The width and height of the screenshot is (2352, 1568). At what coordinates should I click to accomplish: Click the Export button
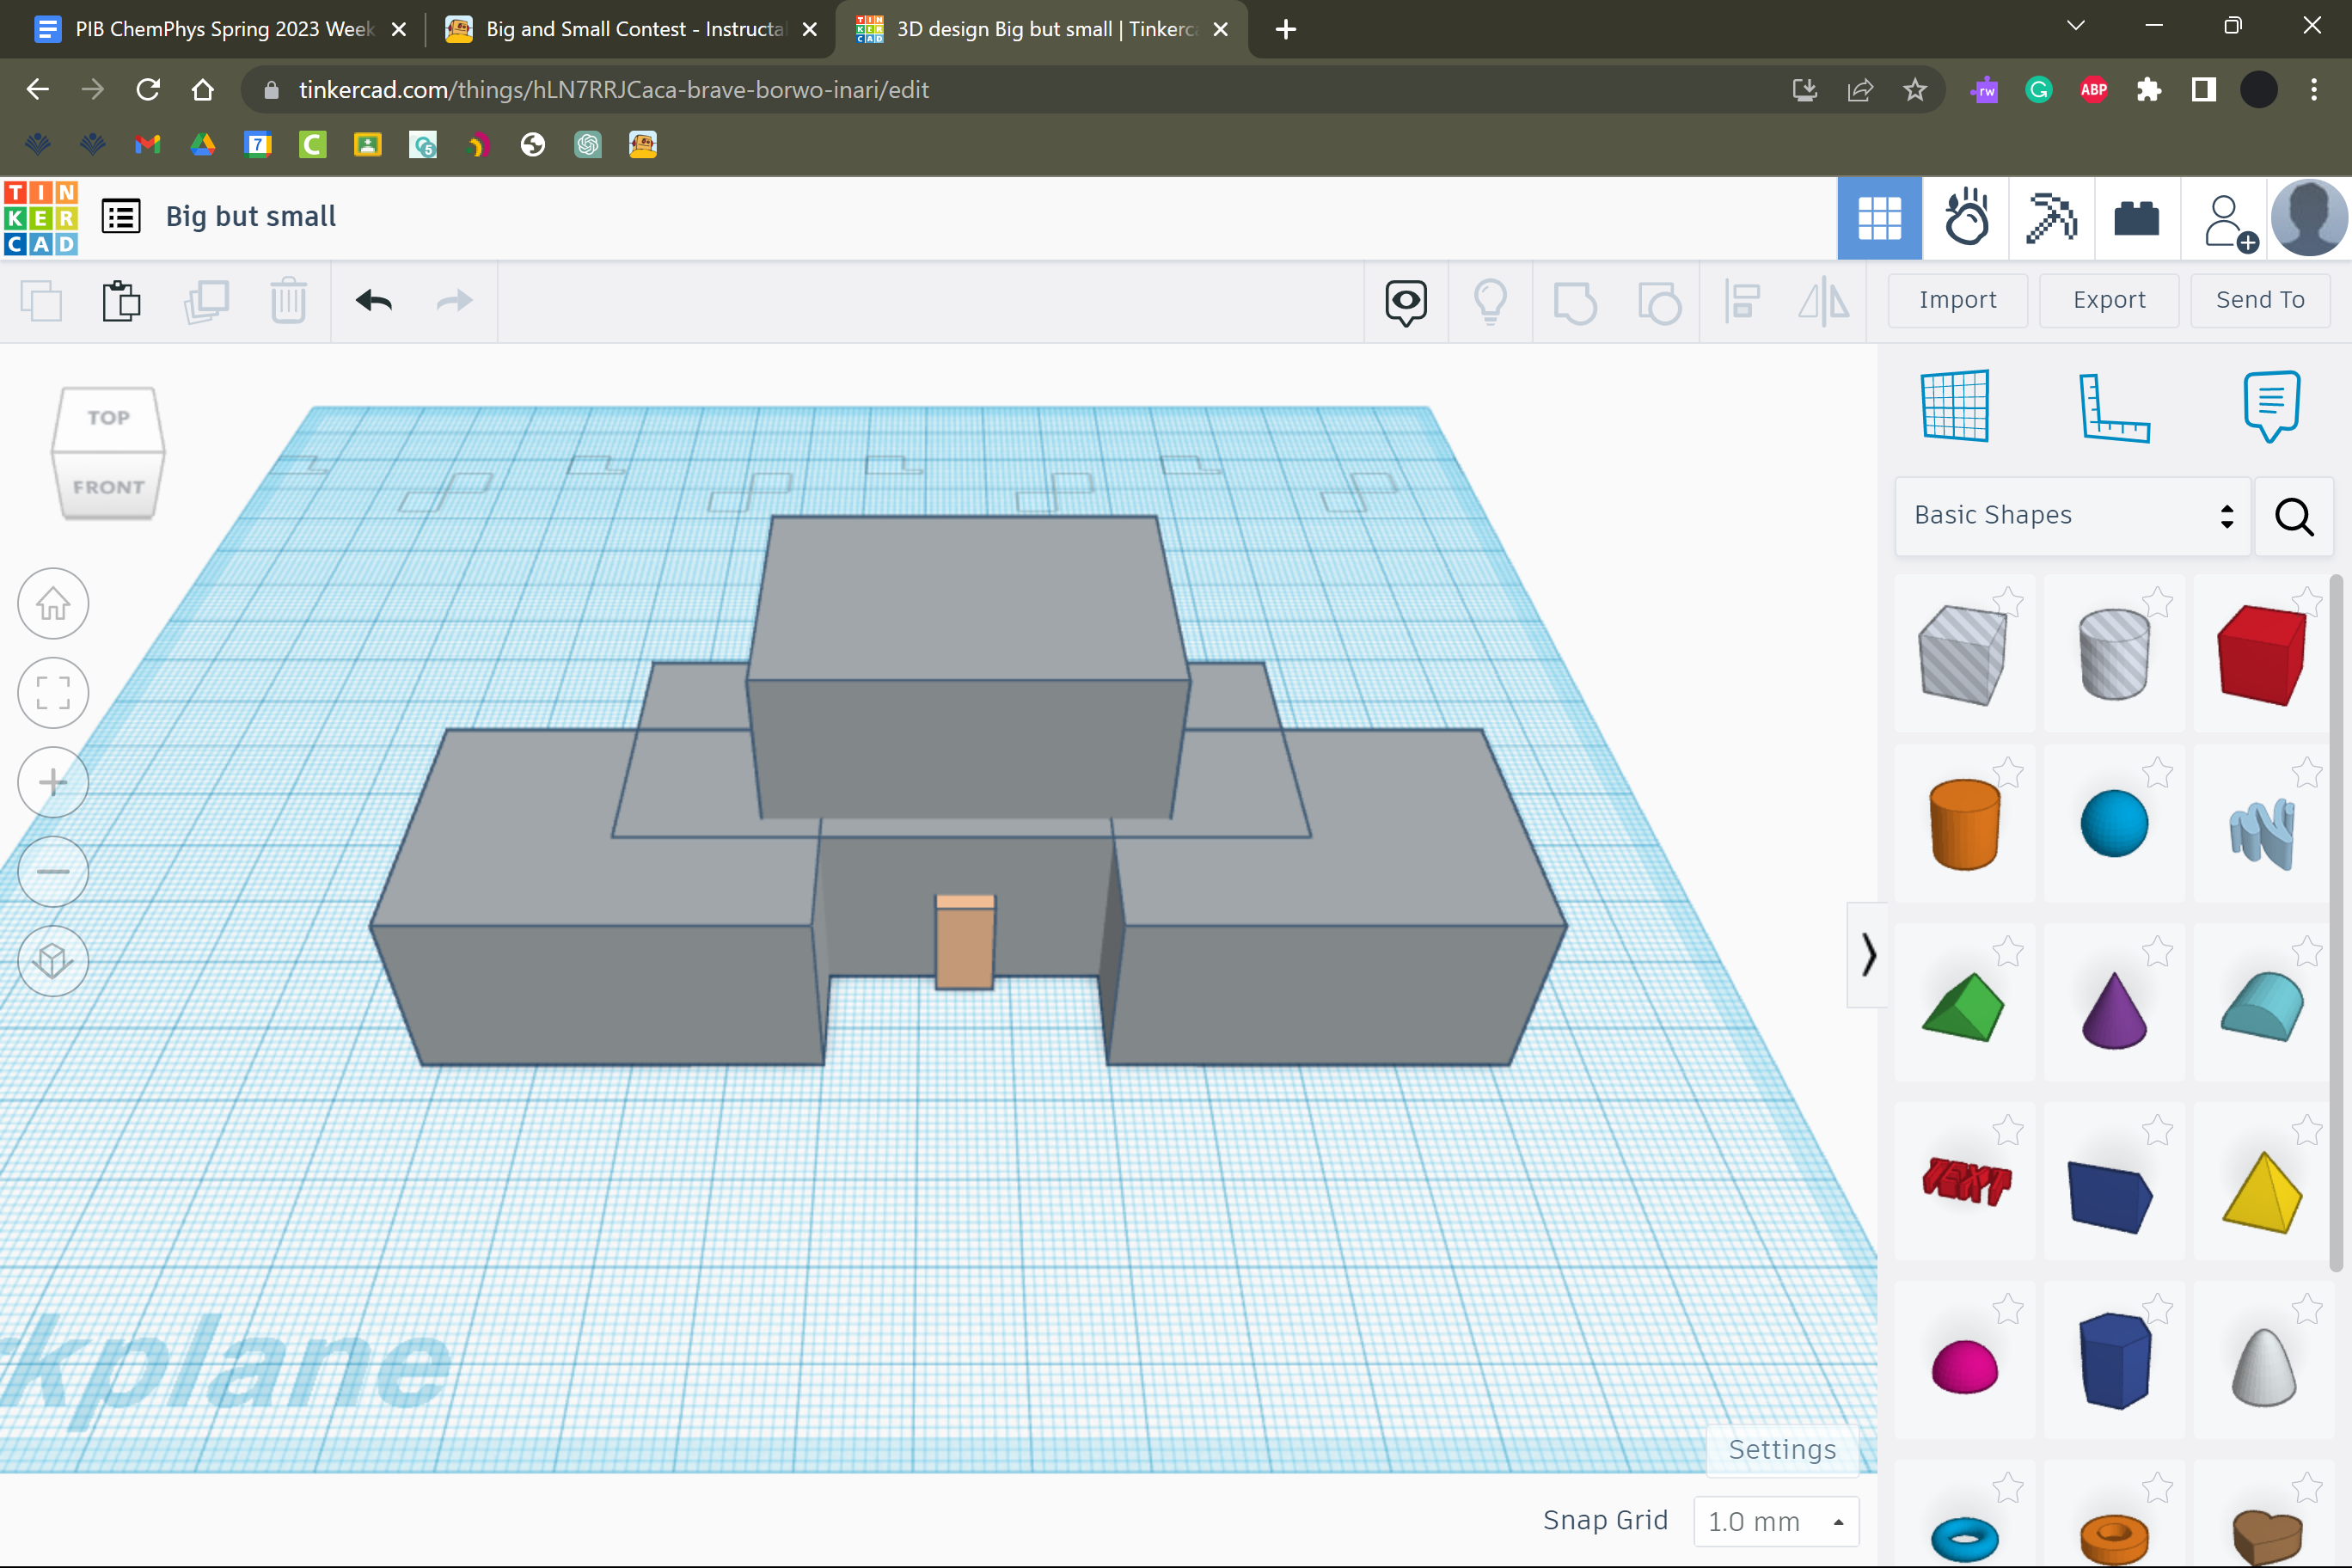pyautogui.click(x=2108, y=300)
